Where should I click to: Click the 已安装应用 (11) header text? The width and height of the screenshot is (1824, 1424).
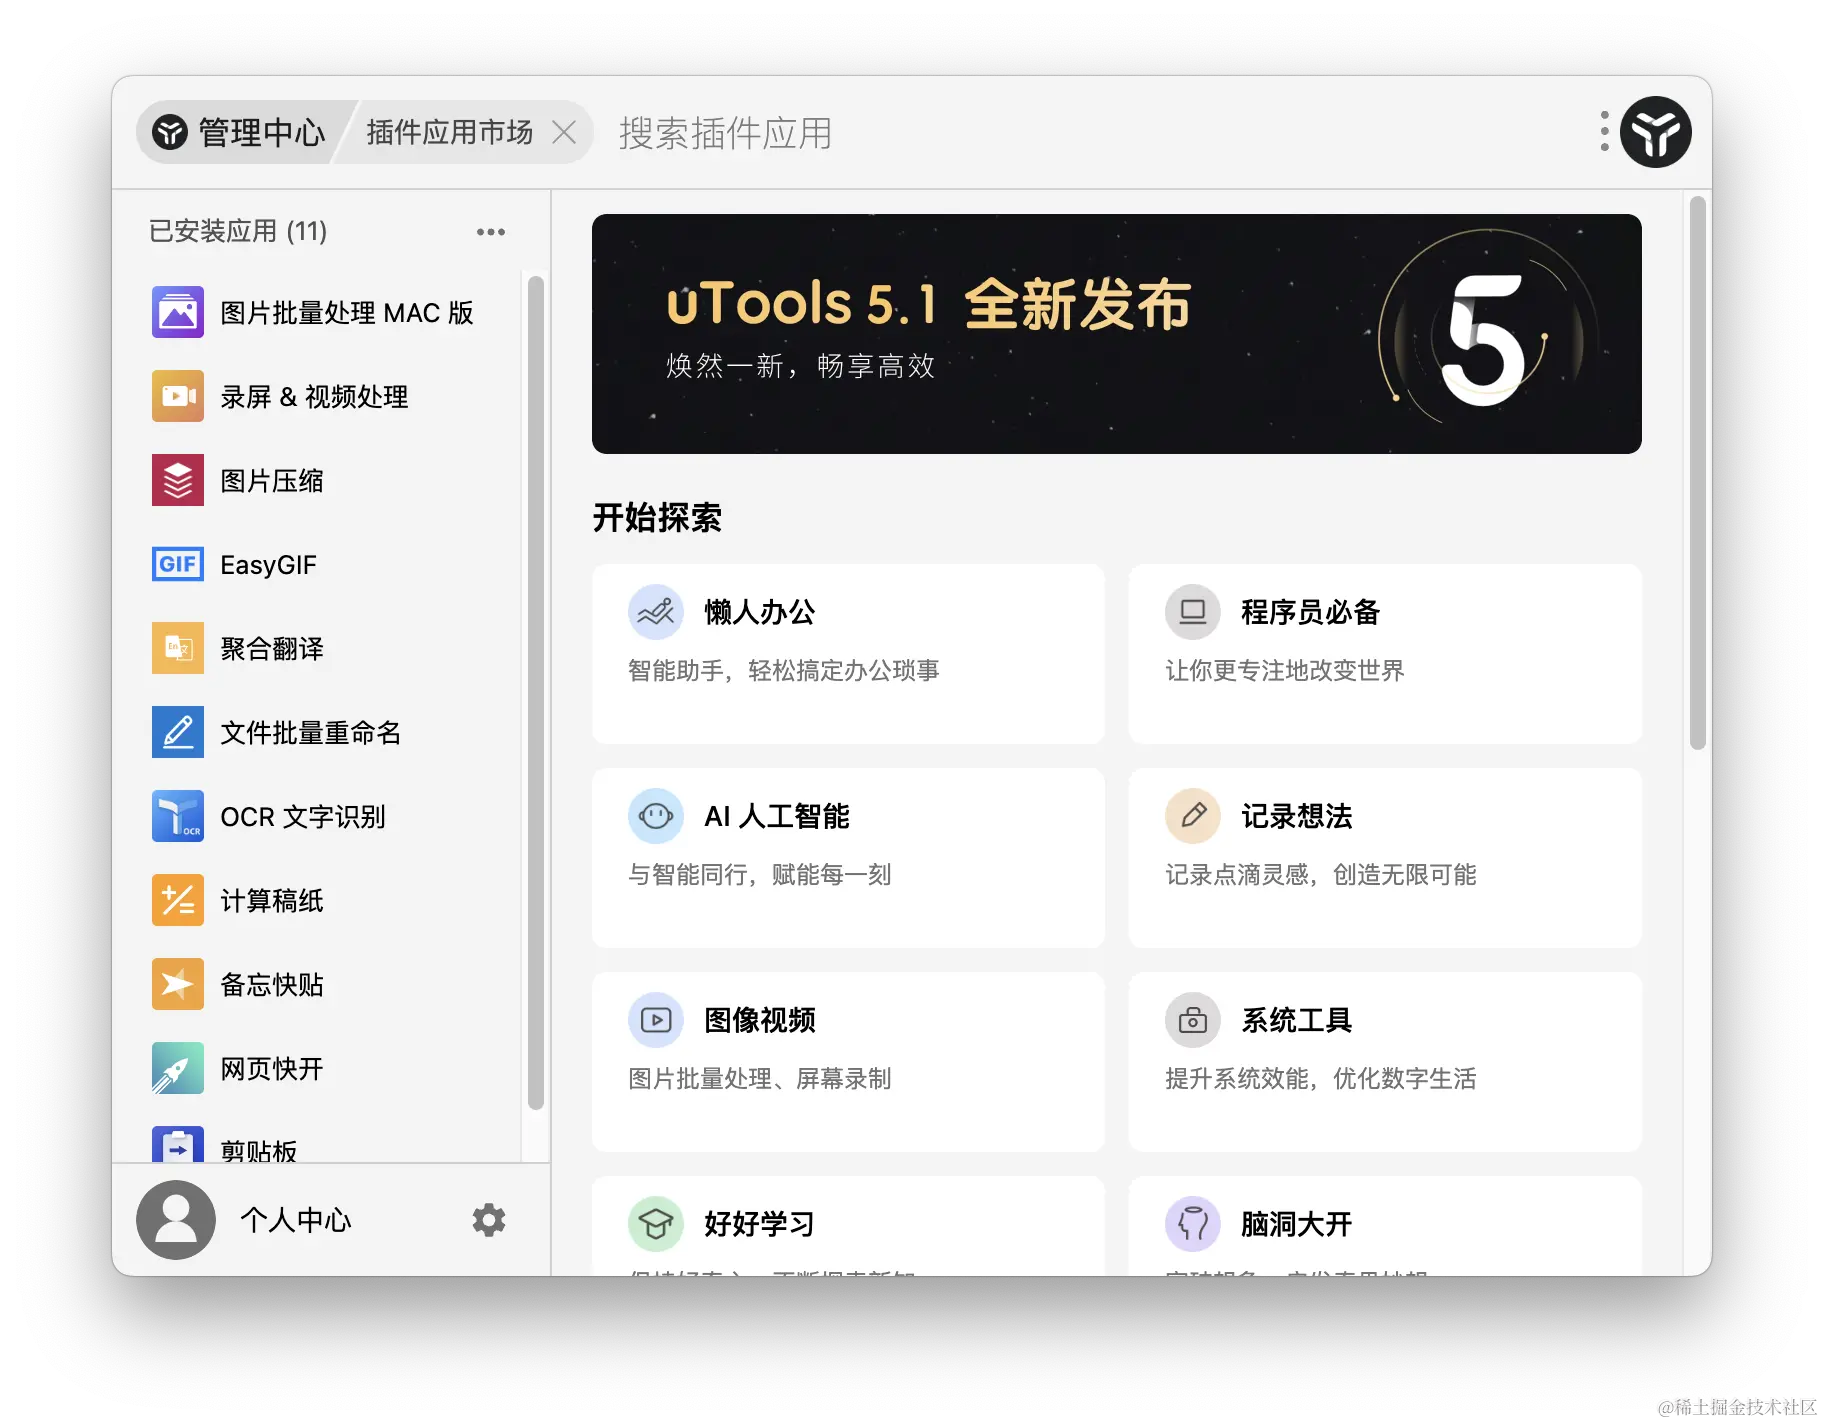click(238, 231)
